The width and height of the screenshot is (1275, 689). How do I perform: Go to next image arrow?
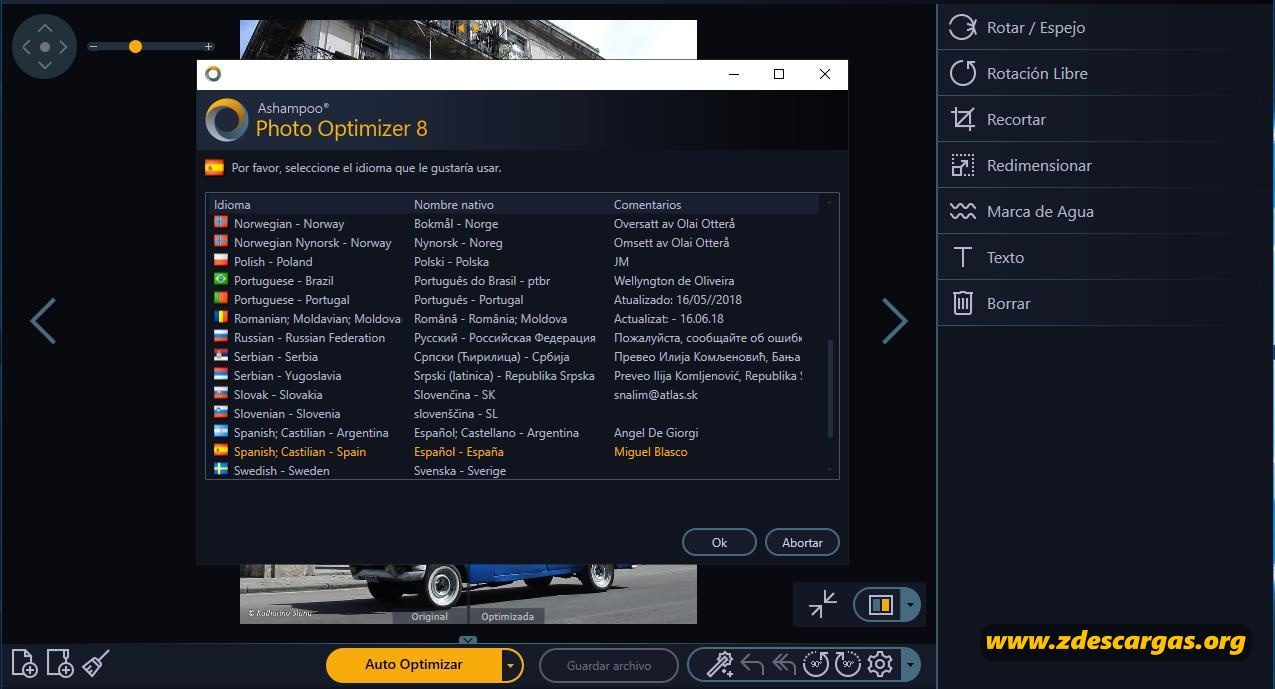click(894, 321)
